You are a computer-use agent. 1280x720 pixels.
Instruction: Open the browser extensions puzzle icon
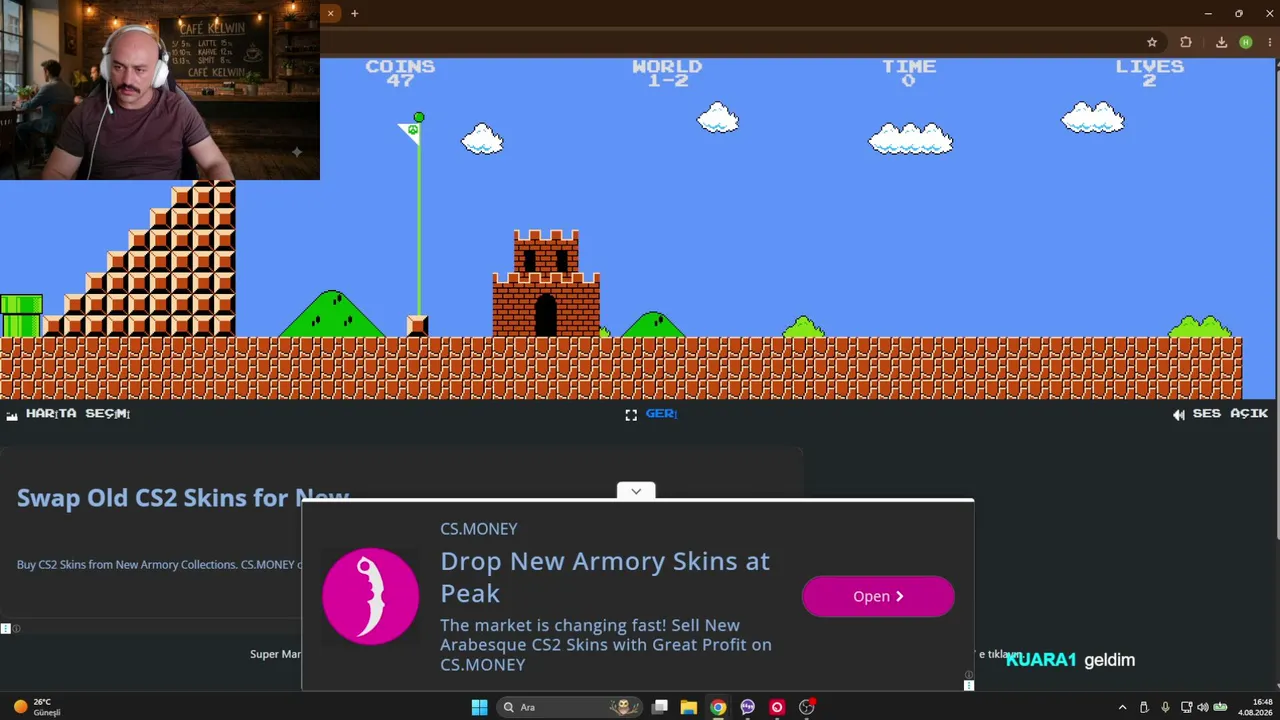[x=1186, y=42]
